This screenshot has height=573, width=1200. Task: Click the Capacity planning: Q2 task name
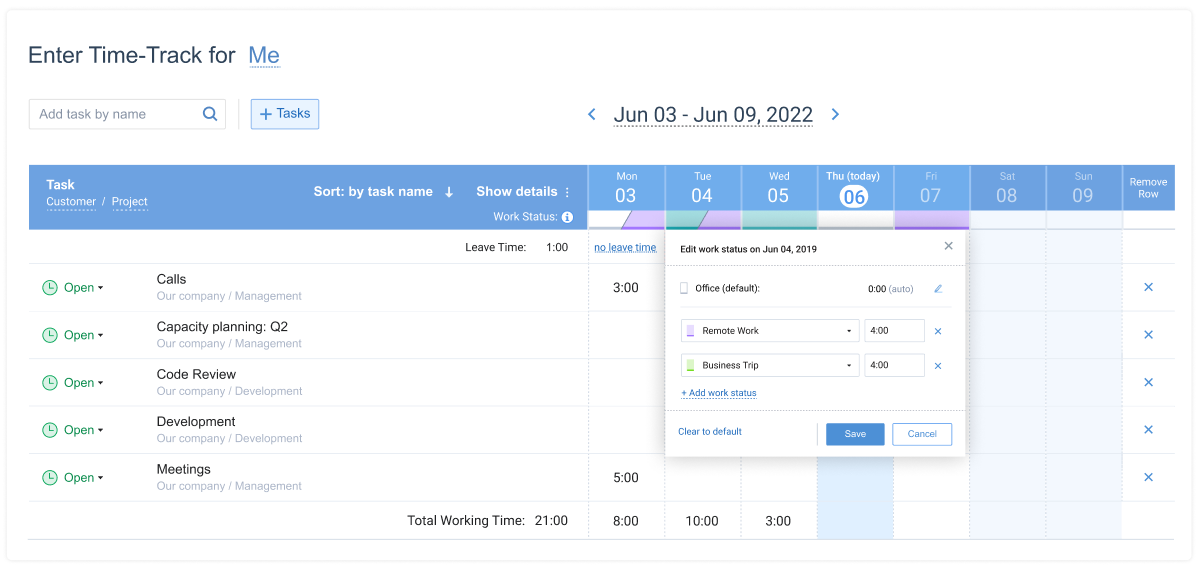[x=222, y=327]
